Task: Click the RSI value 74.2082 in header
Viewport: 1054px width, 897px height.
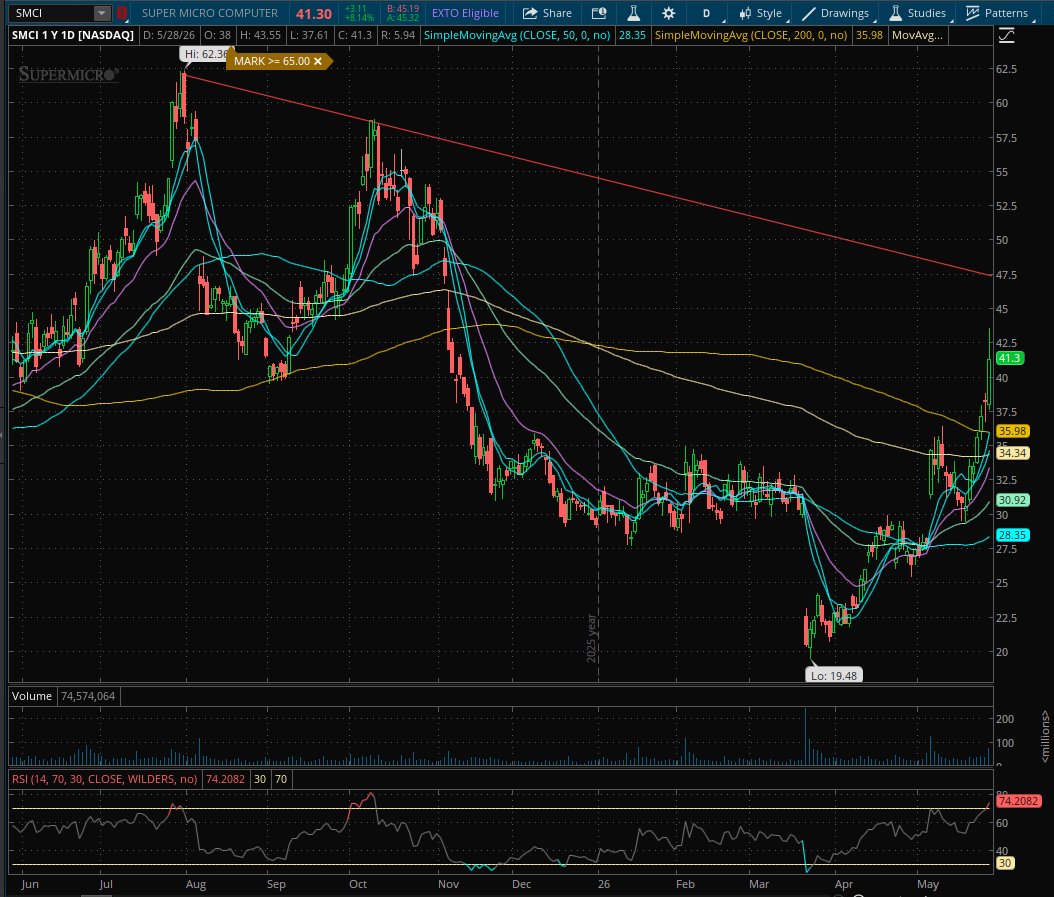Action: pos(225,779)
